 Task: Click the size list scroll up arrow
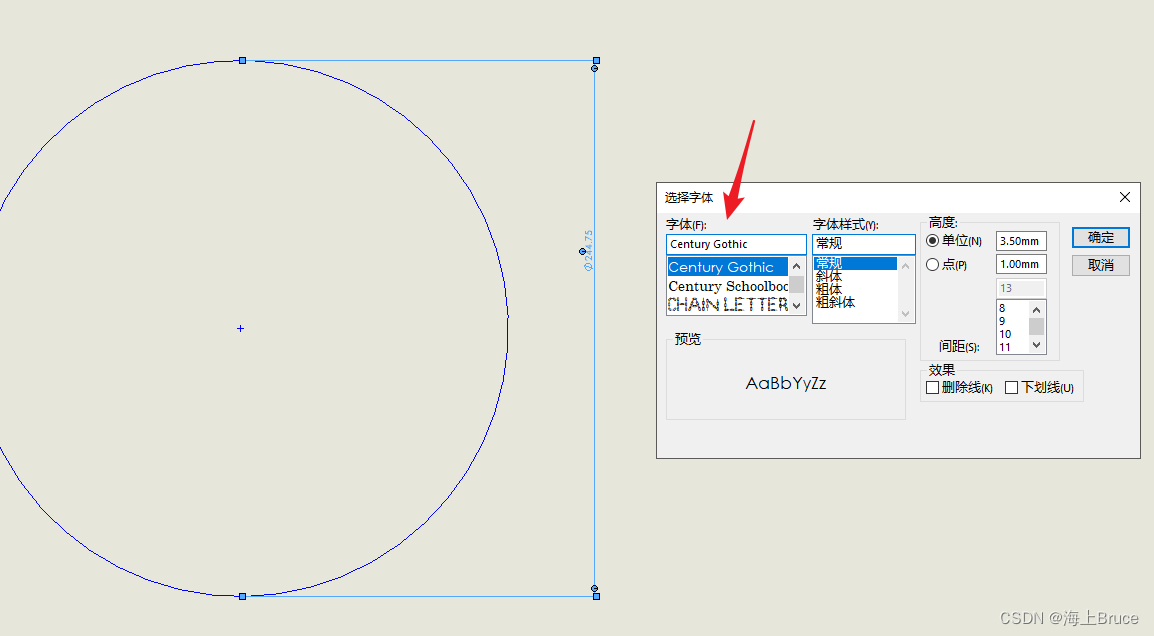click(1036, 310)
